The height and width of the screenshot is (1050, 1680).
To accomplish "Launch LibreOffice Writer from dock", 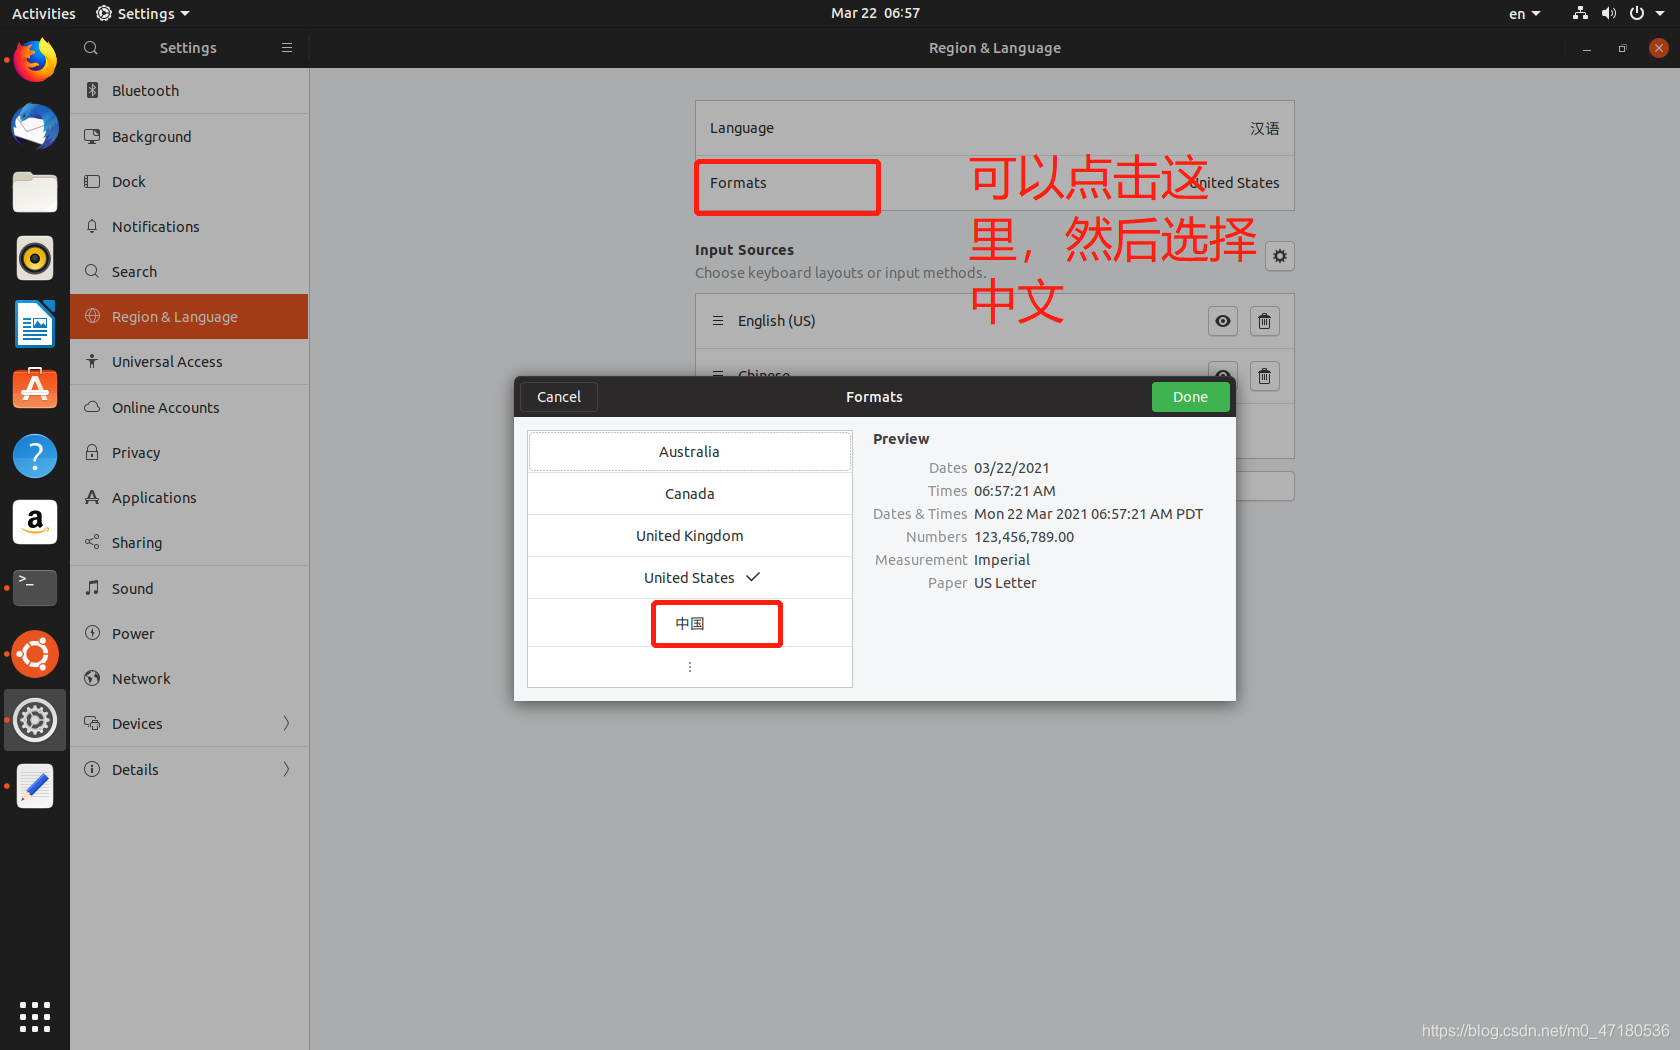I will click(x=35, y=324).
